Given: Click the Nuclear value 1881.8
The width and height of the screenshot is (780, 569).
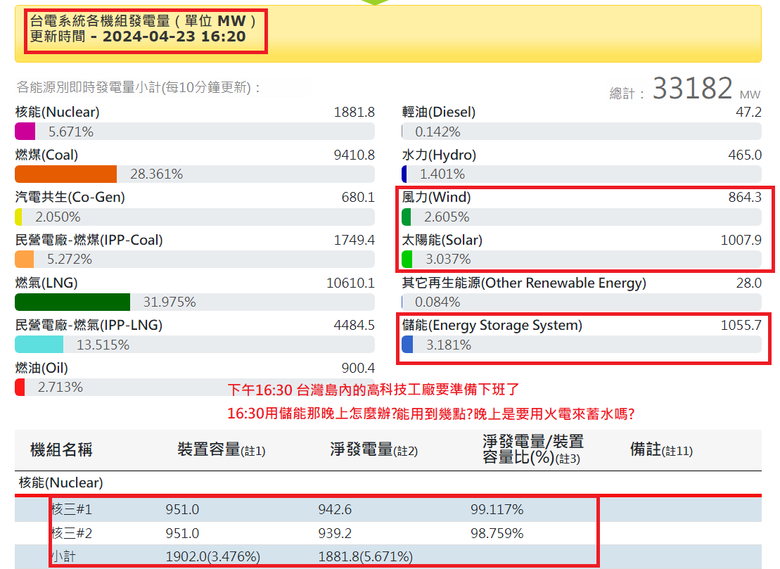Looking at the screenshot, I should pyautogui.click(x=354, y=112).
